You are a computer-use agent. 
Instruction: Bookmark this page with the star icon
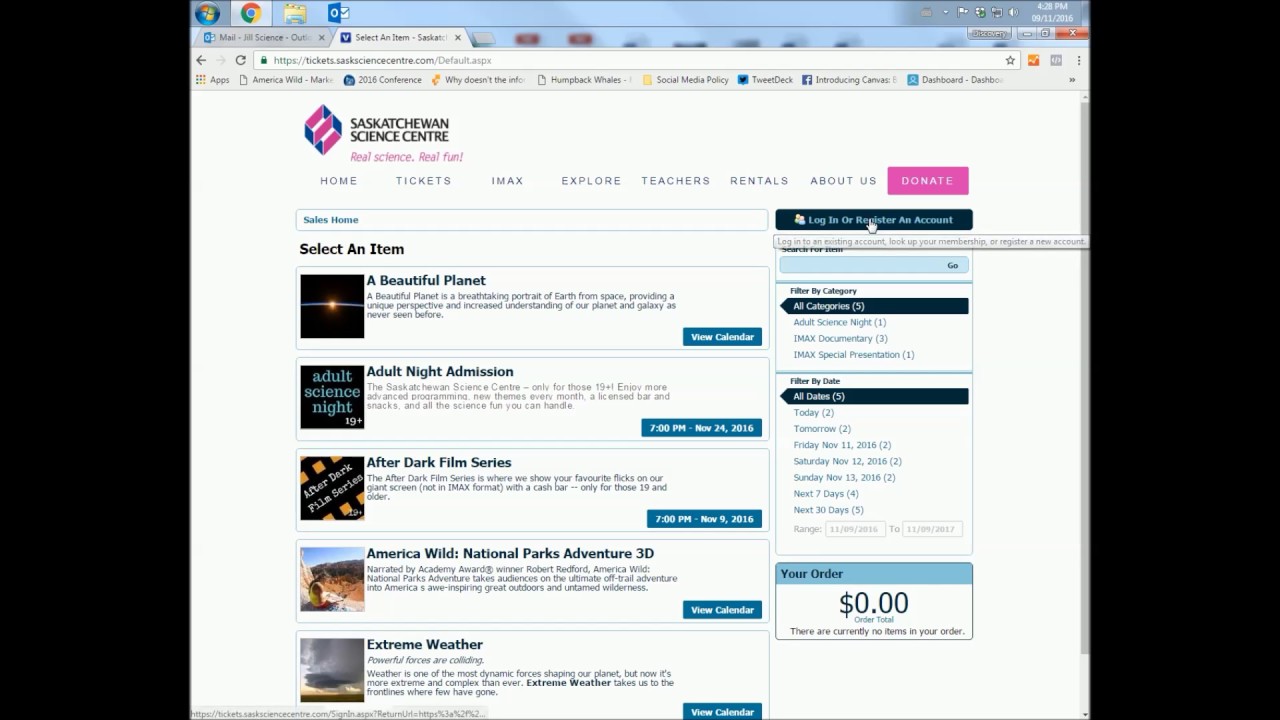click(1010, 60)
